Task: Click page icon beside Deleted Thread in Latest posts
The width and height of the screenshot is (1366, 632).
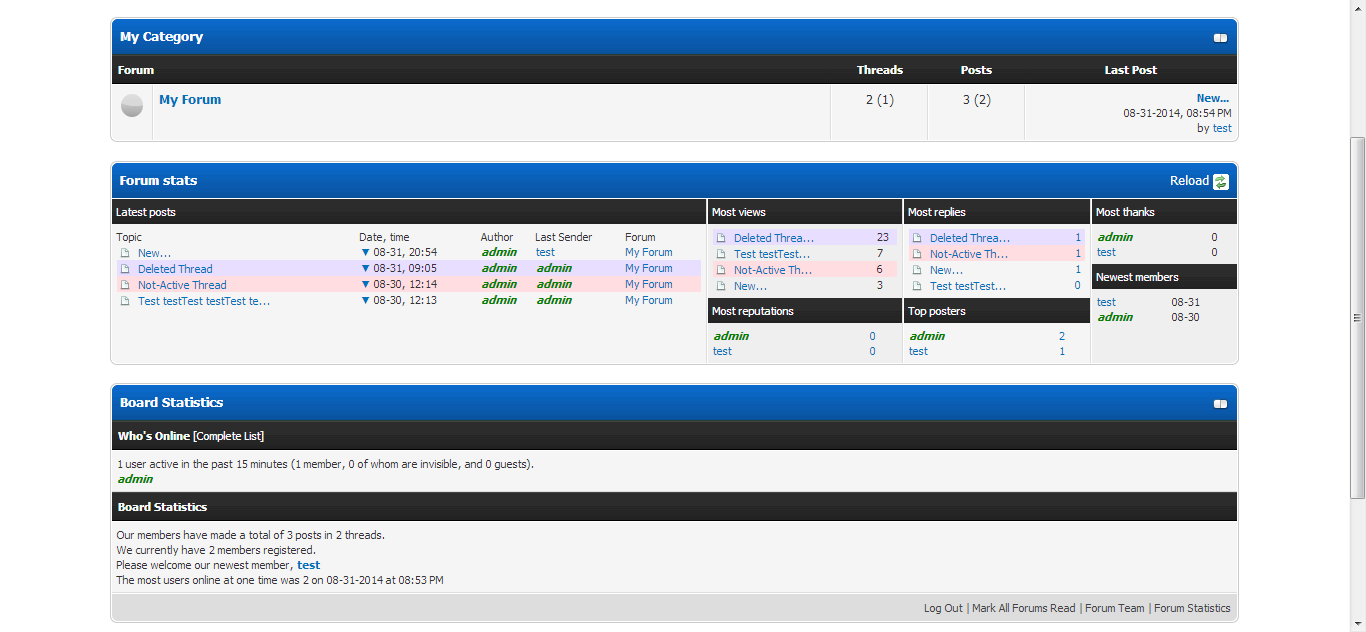Action: pos(125,269)
